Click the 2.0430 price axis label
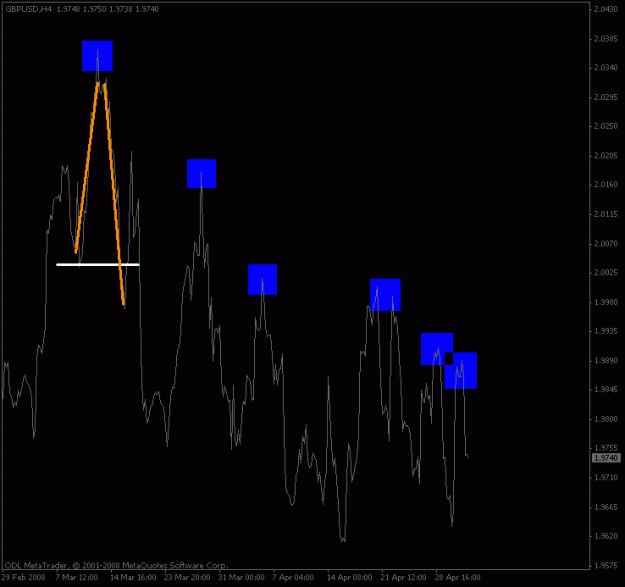This screenshot has width=625, height=587. (605, 9)
